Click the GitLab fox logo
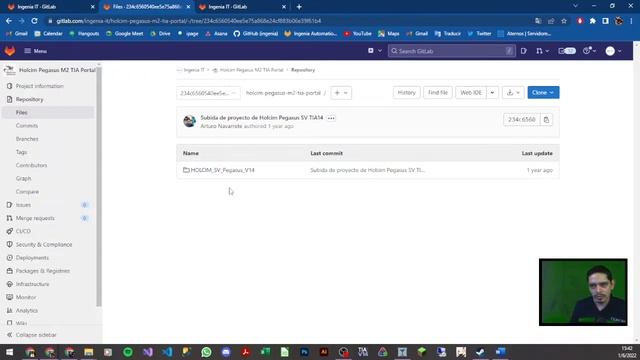Image resolution: width=640 pixels, height=360 pixels. [10, 51]
